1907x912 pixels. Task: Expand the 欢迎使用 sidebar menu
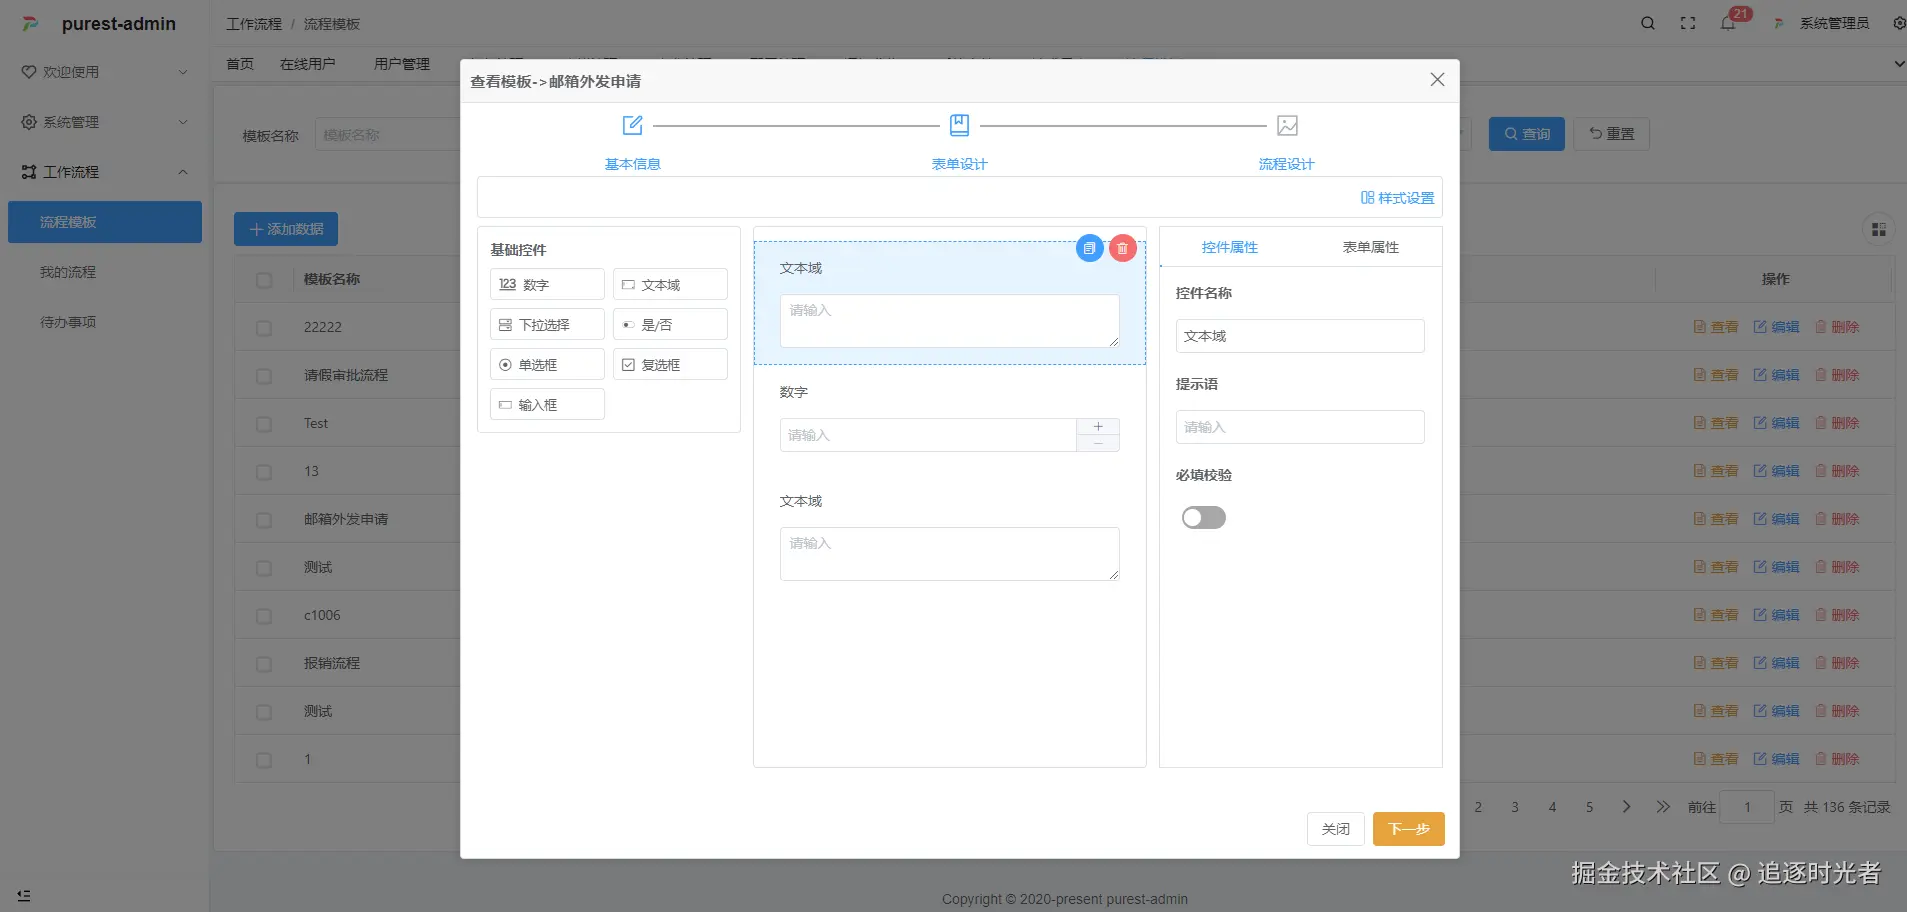104,72
